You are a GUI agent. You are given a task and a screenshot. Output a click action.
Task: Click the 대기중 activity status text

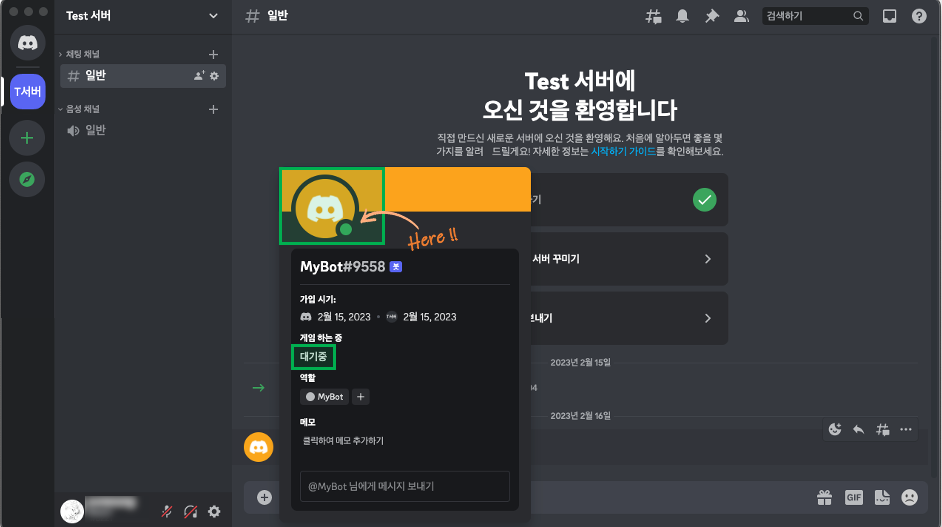(313, 357)
